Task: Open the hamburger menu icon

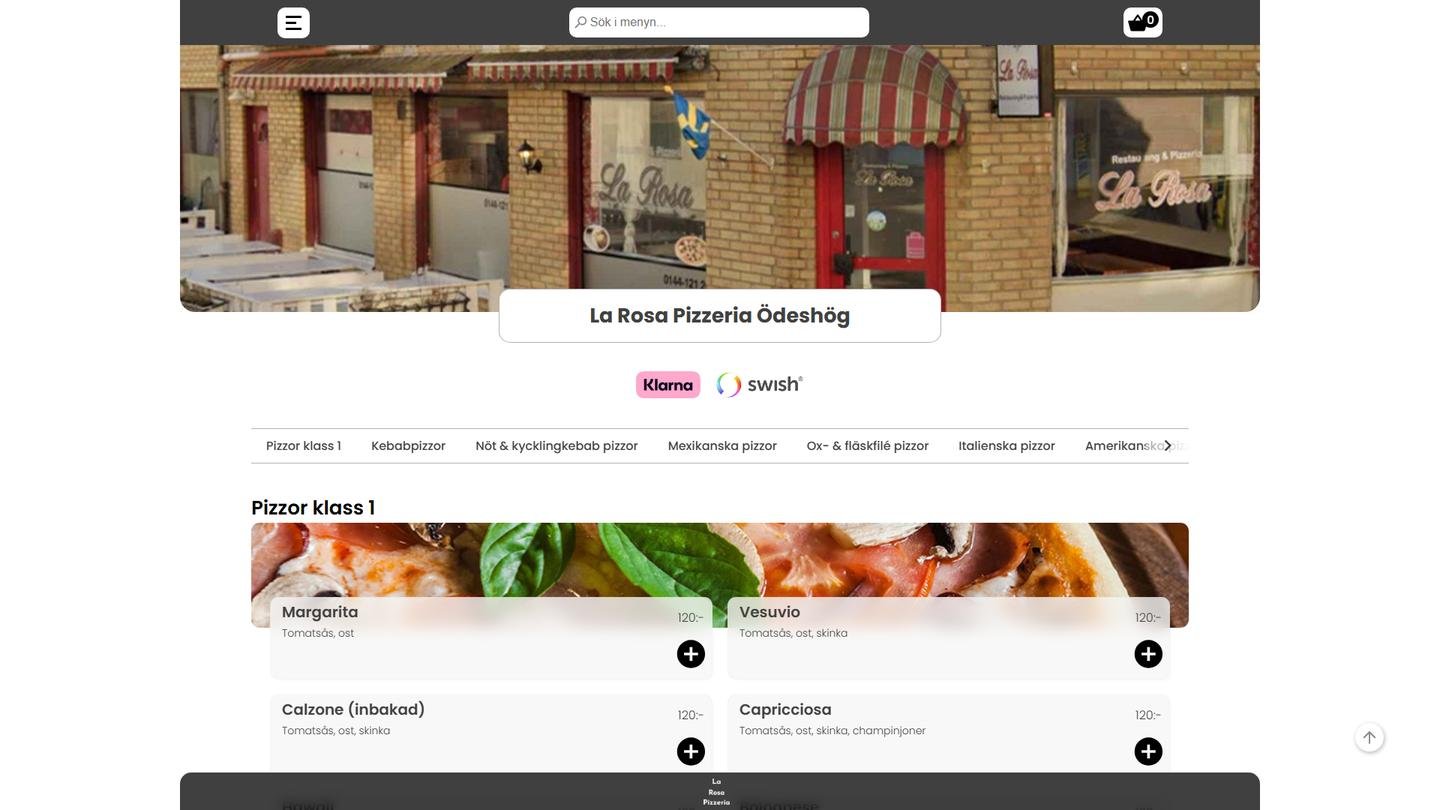Action: coord(293,23)
